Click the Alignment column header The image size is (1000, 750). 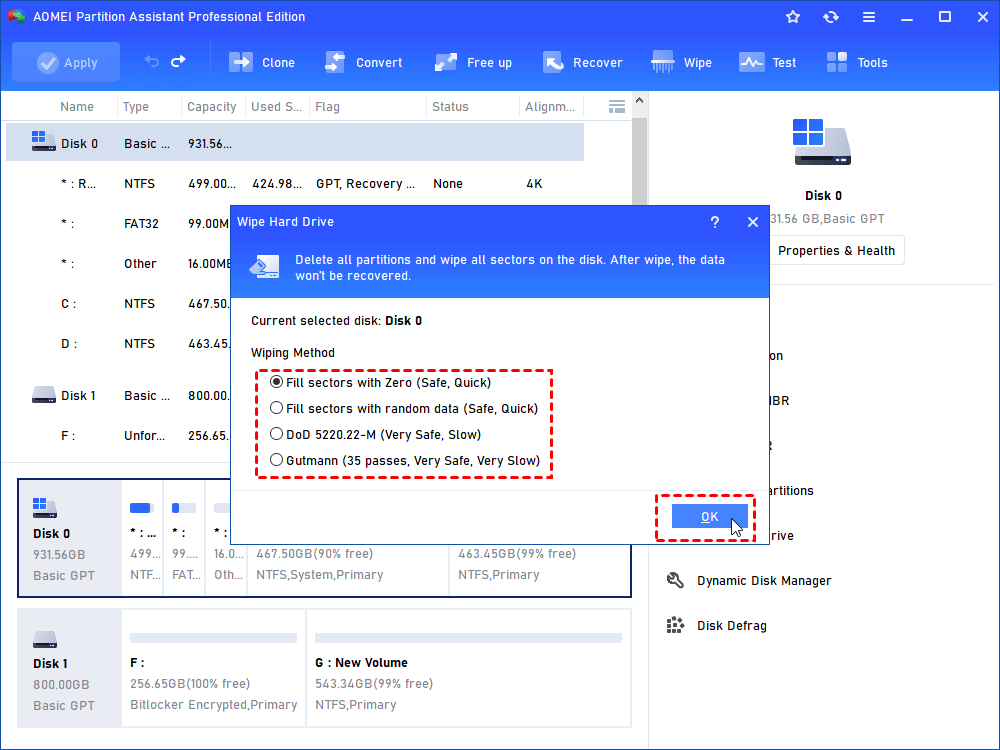click(550, 107)
